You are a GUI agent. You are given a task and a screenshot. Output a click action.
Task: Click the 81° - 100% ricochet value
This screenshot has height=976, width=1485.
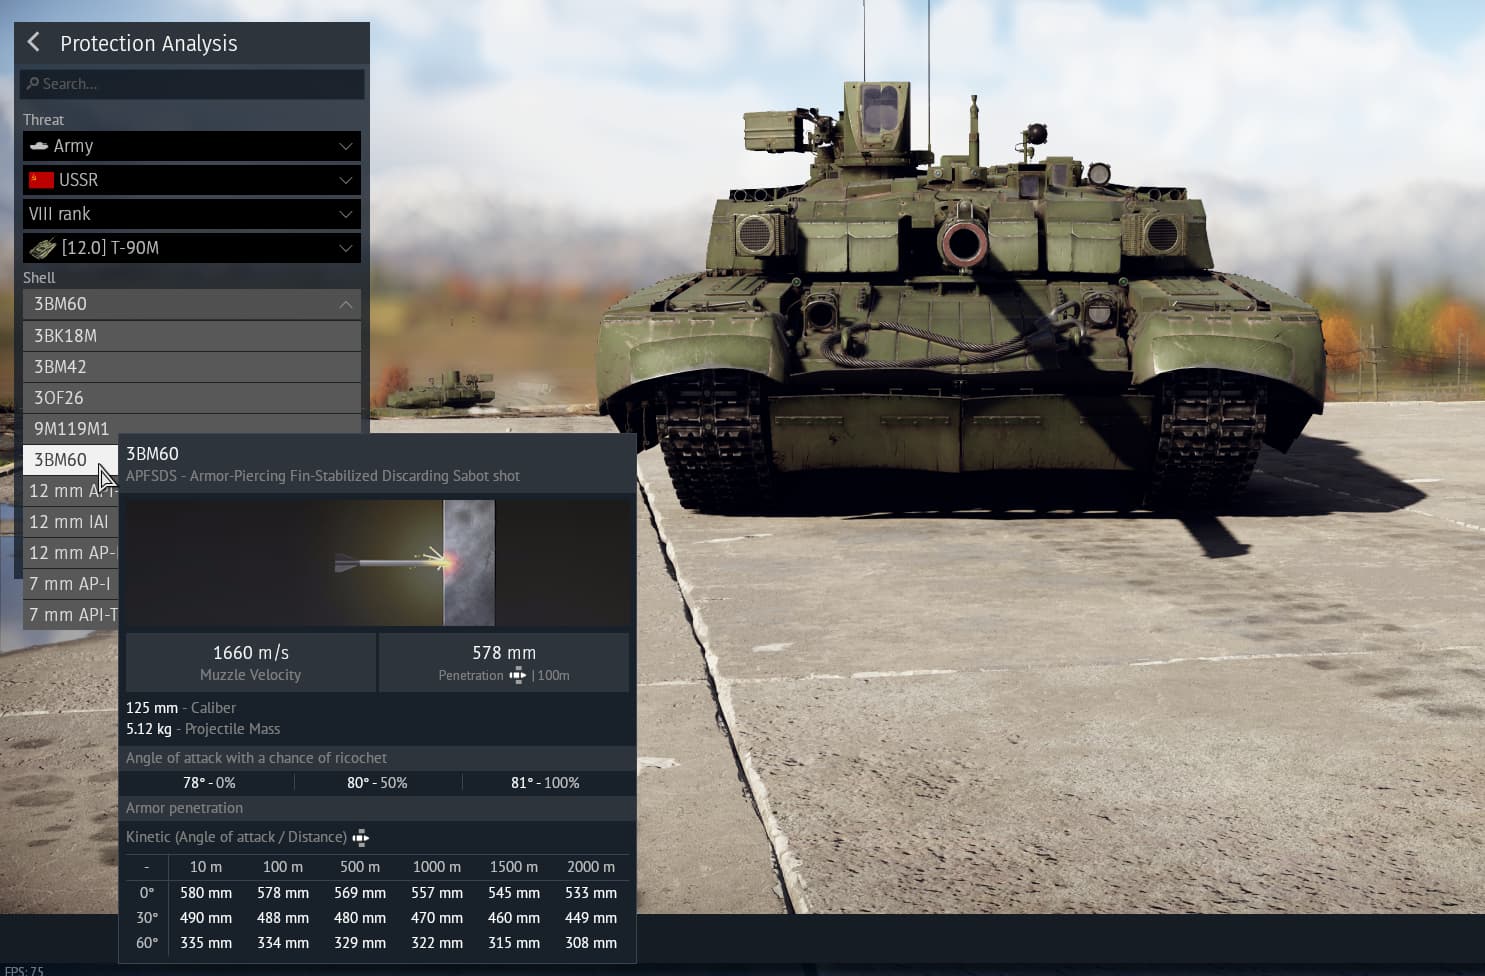point(545,783)
